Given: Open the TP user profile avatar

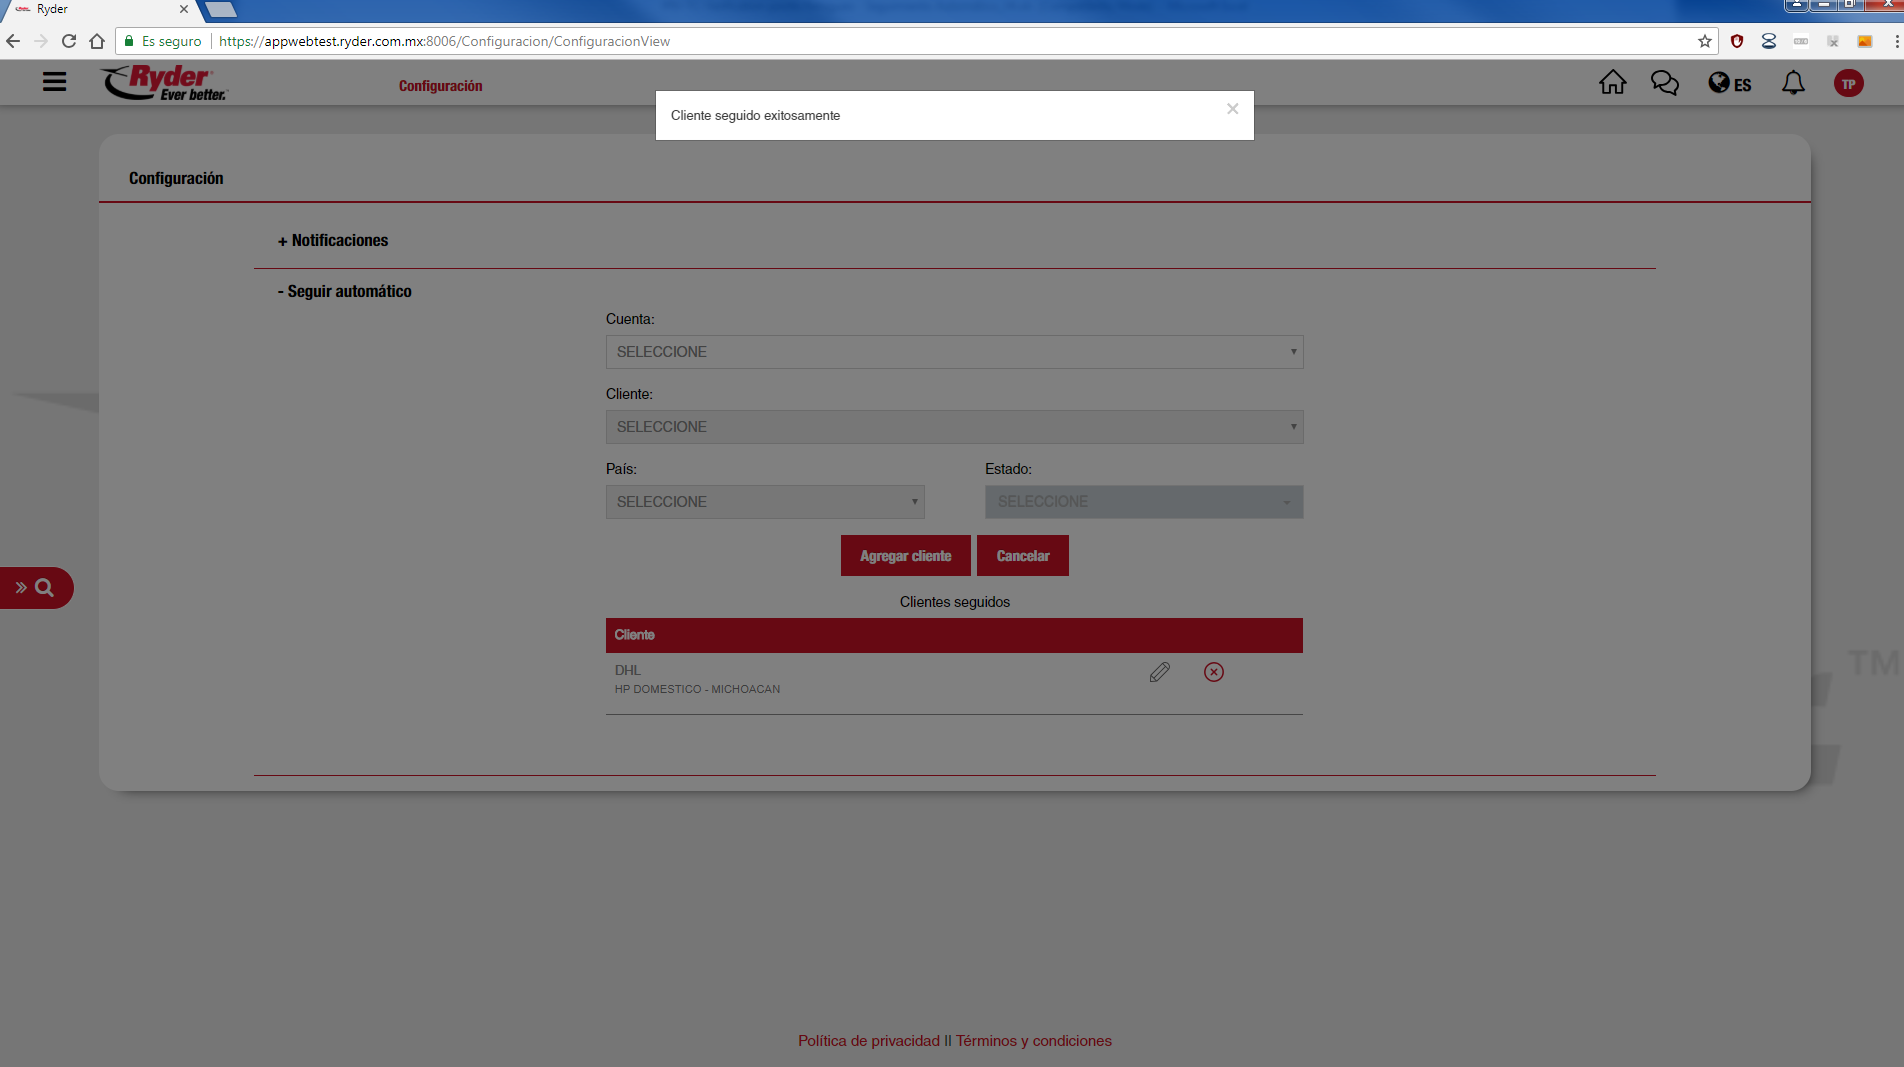Looking at the screenshot, I should tap(1848, 84).
